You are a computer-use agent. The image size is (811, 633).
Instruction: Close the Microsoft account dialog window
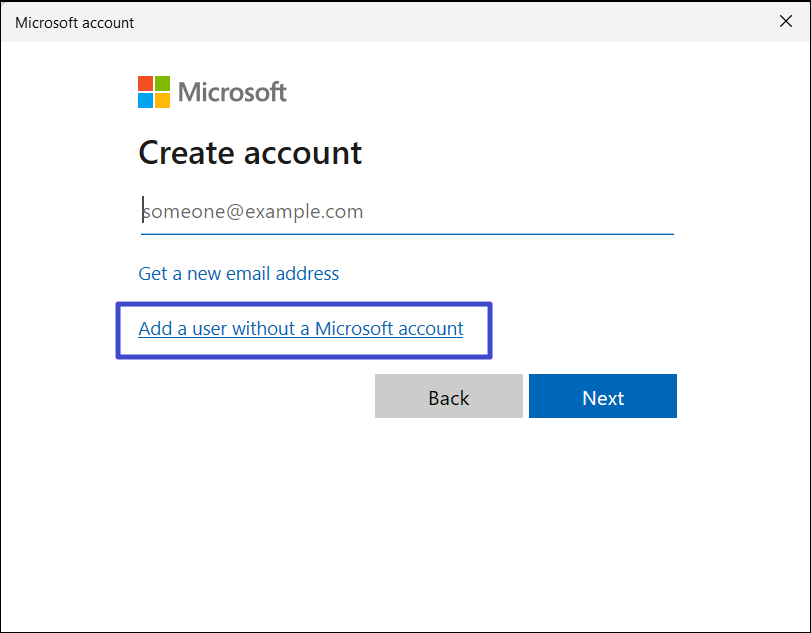785,21
